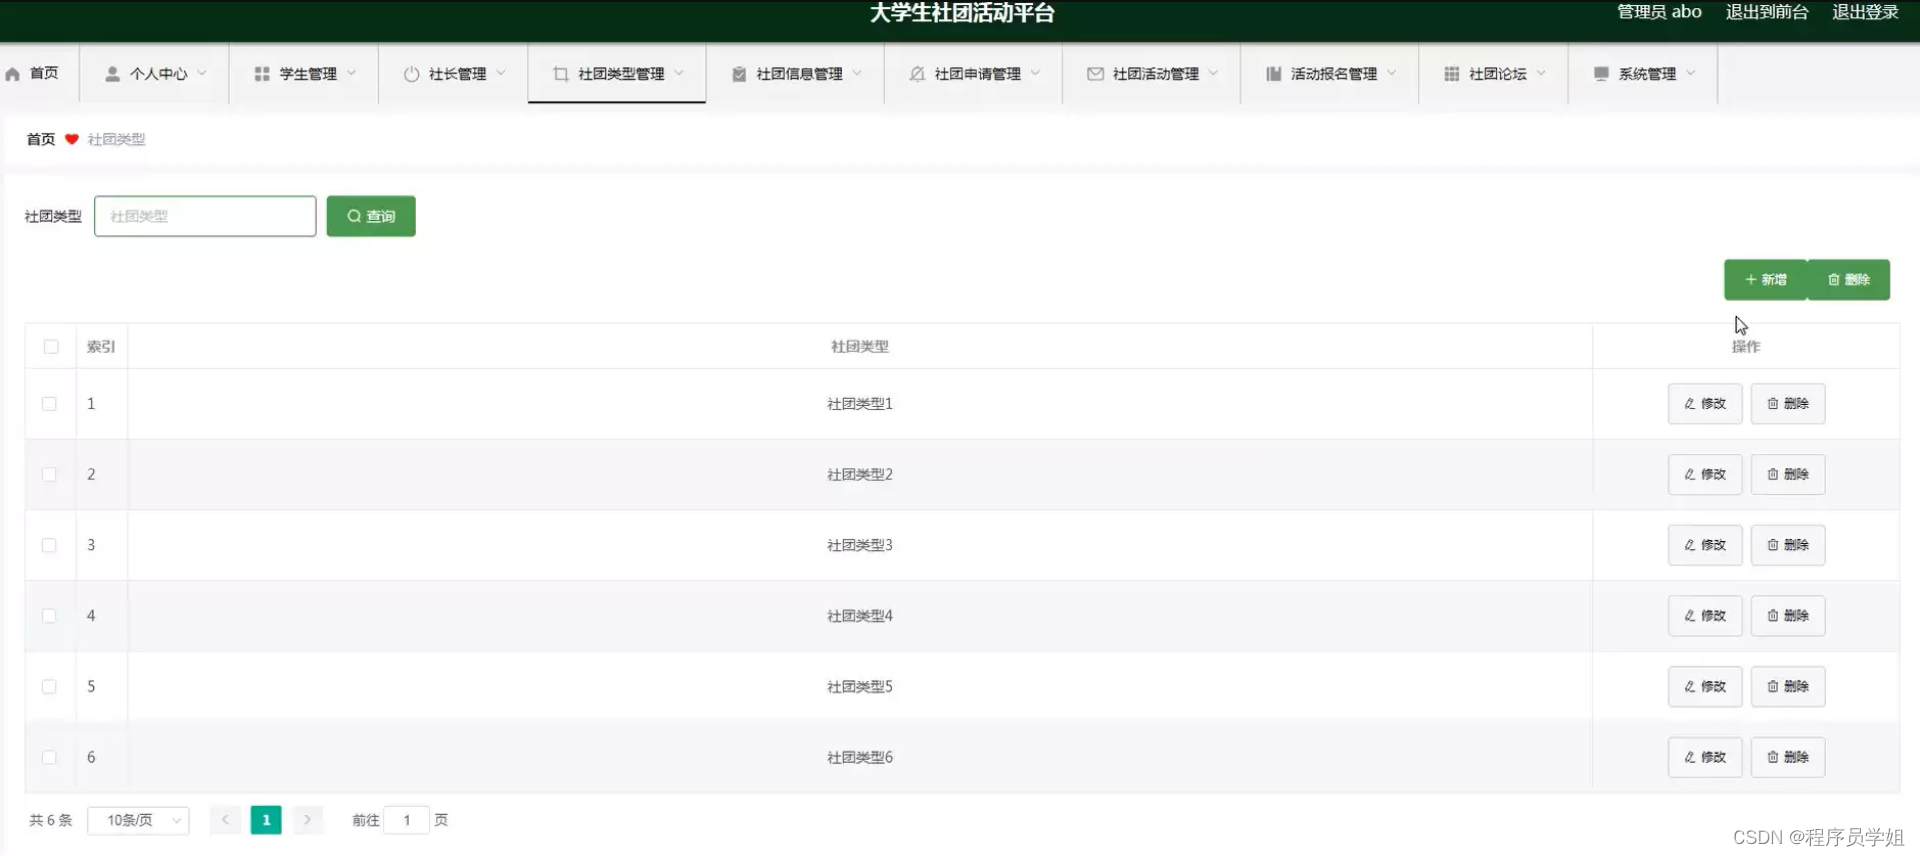Open the 社团论坛 menu
Viewport: 1920px width, 856px height.
pyautogui.click(x=1493, y=73)
